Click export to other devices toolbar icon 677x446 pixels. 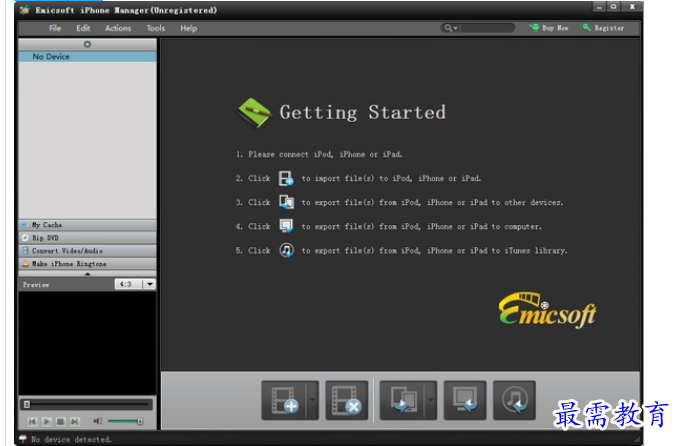402,400
